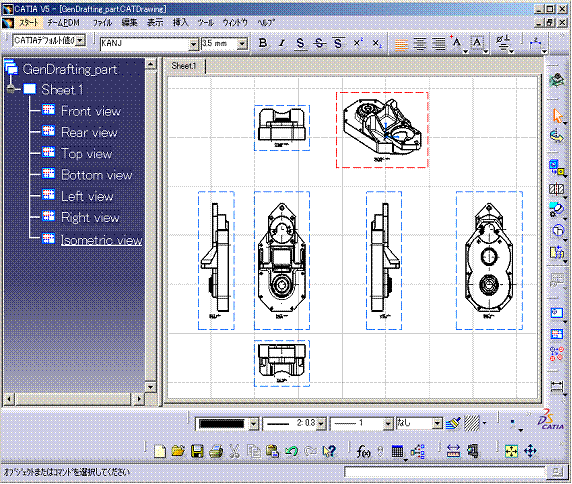Click the copy object format paintbrush

click(453, 423)
